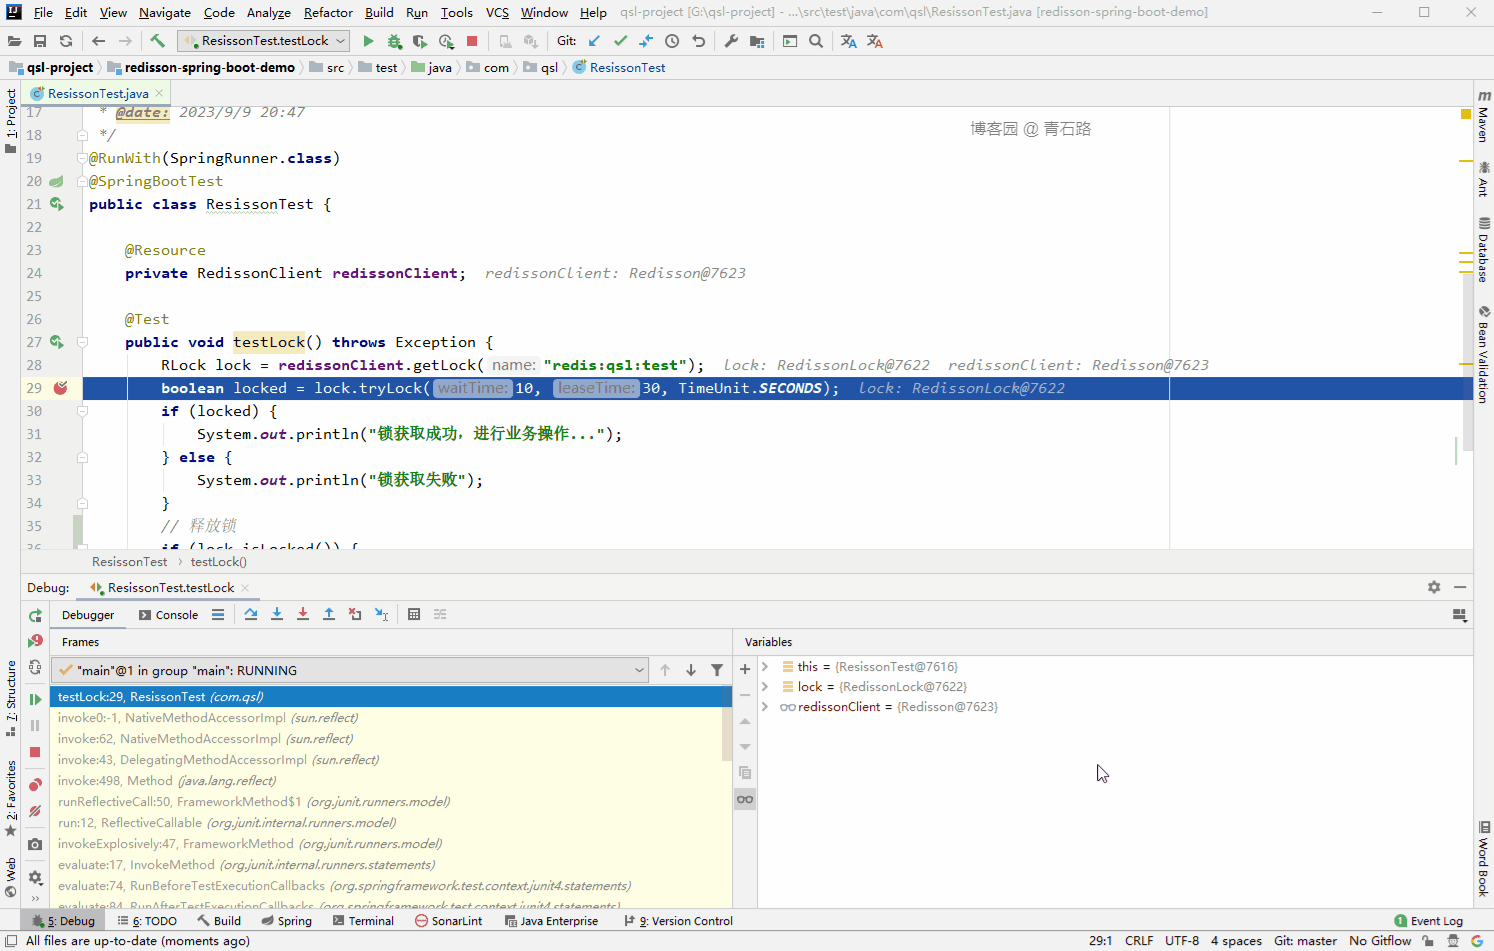Filter frames with funnel icon
The width and height of the screenshot is (1494, 951).
717,670
